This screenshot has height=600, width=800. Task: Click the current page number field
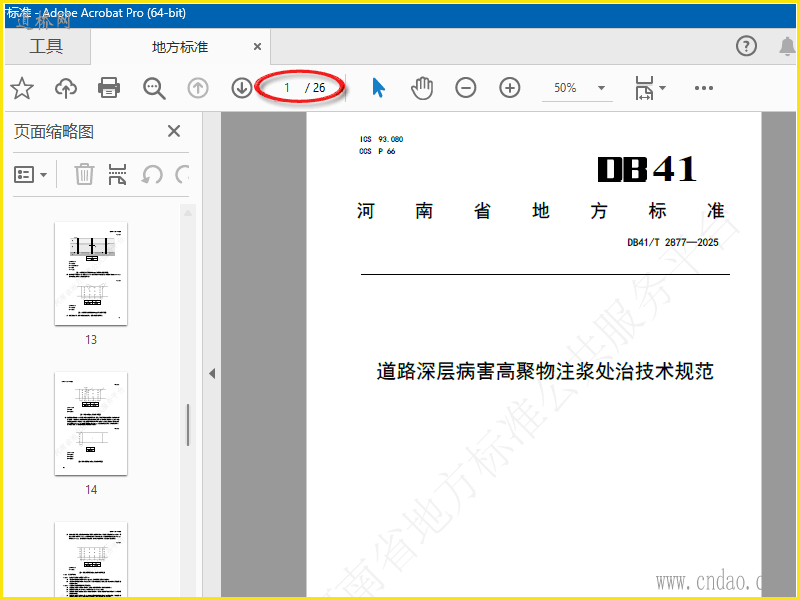[287, 88]
